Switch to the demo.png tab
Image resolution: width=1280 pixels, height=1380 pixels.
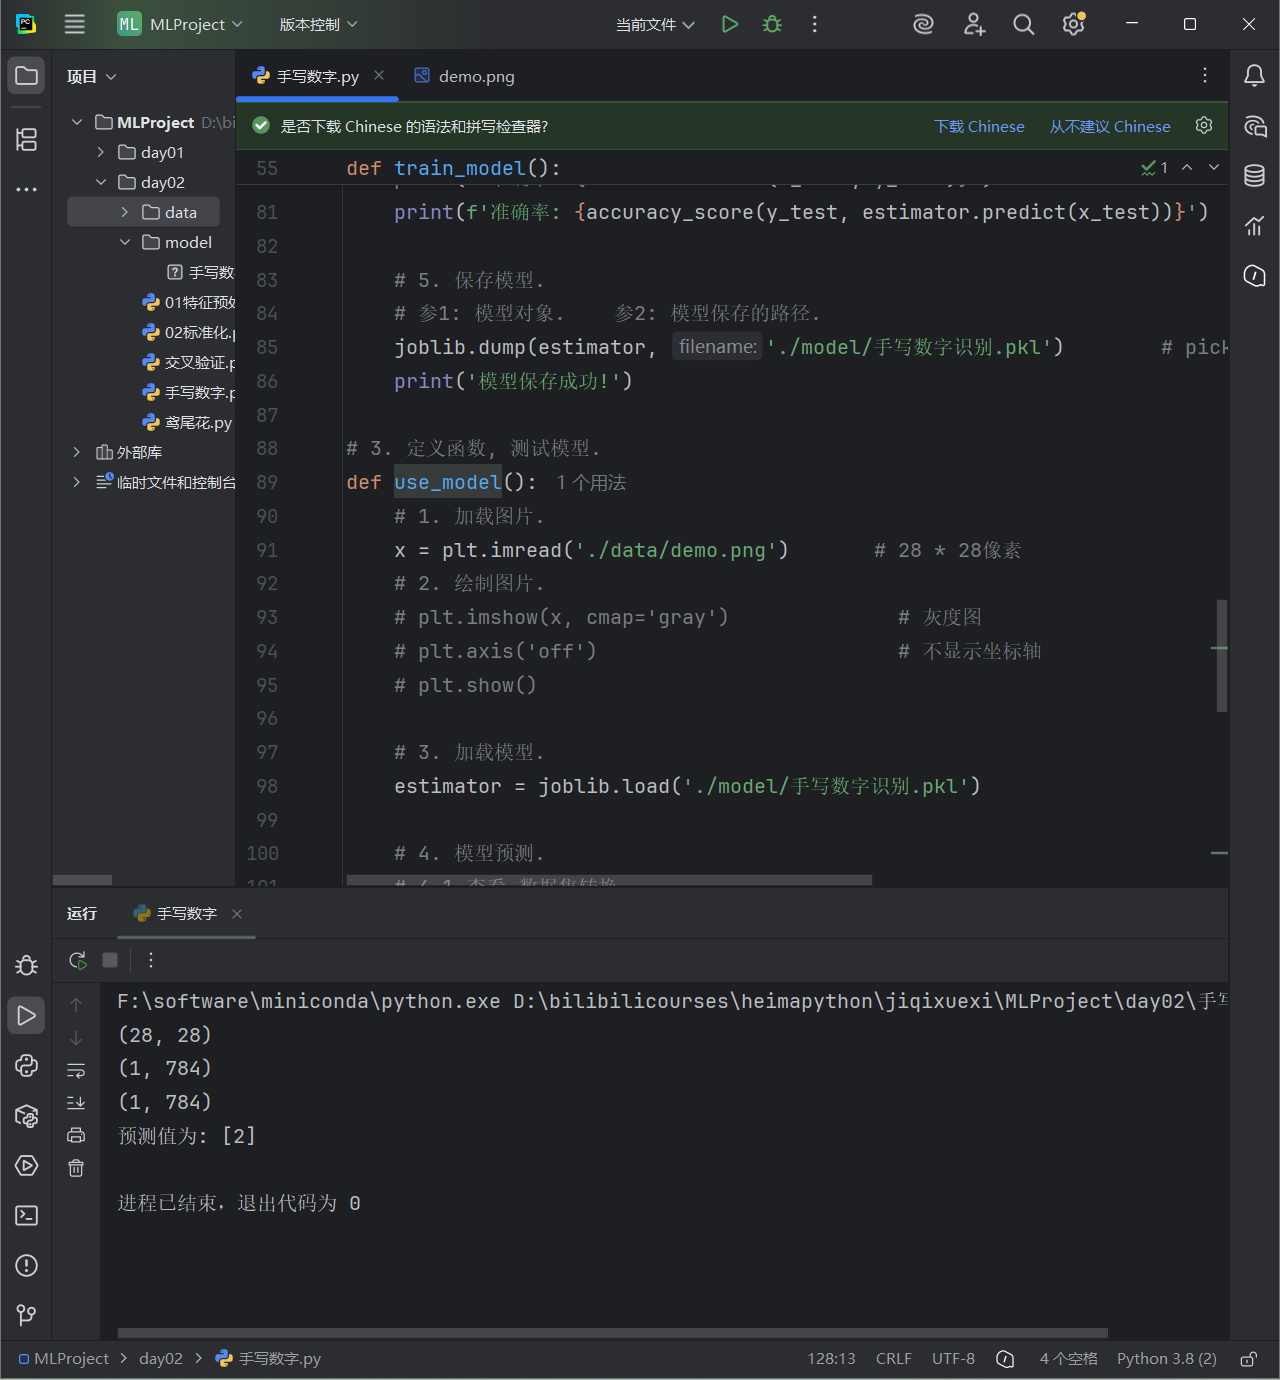pyautogui.click(x=465, y=76)
